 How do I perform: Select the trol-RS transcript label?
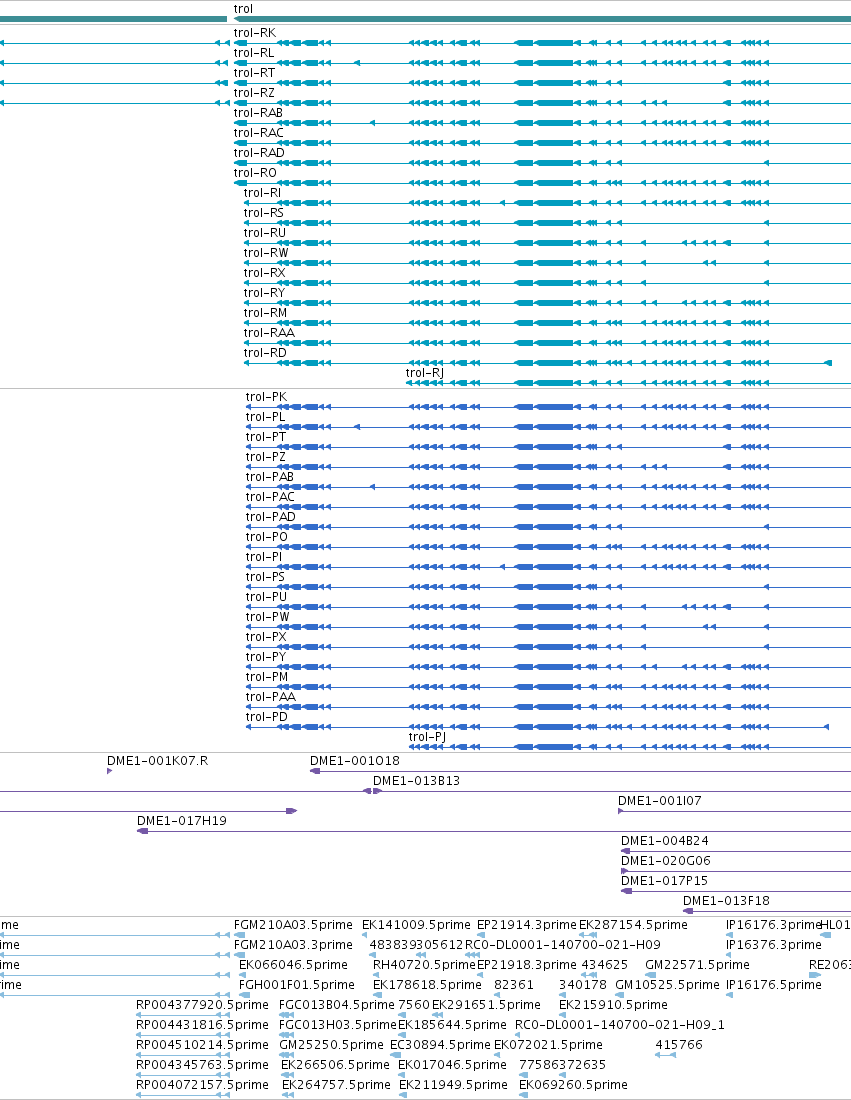[x=264, y=213]
